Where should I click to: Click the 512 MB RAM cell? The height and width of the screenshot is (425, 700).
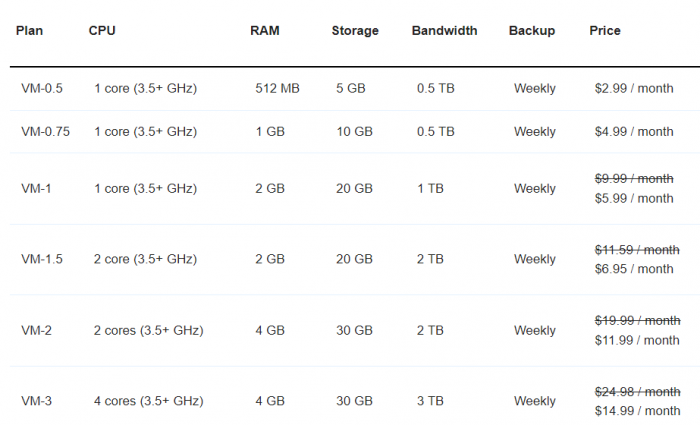point(278,89)
